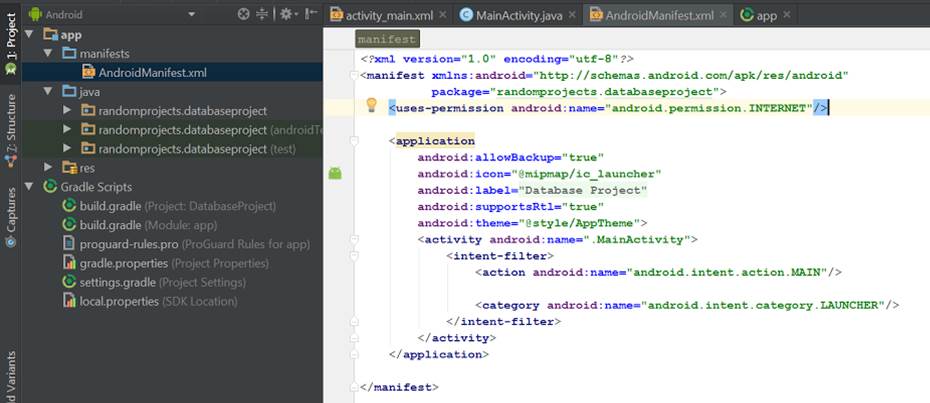Click the manifest breadcrumb label
Image resolution: width=930 pixels, height=403 pixels.
click(387, 40)
